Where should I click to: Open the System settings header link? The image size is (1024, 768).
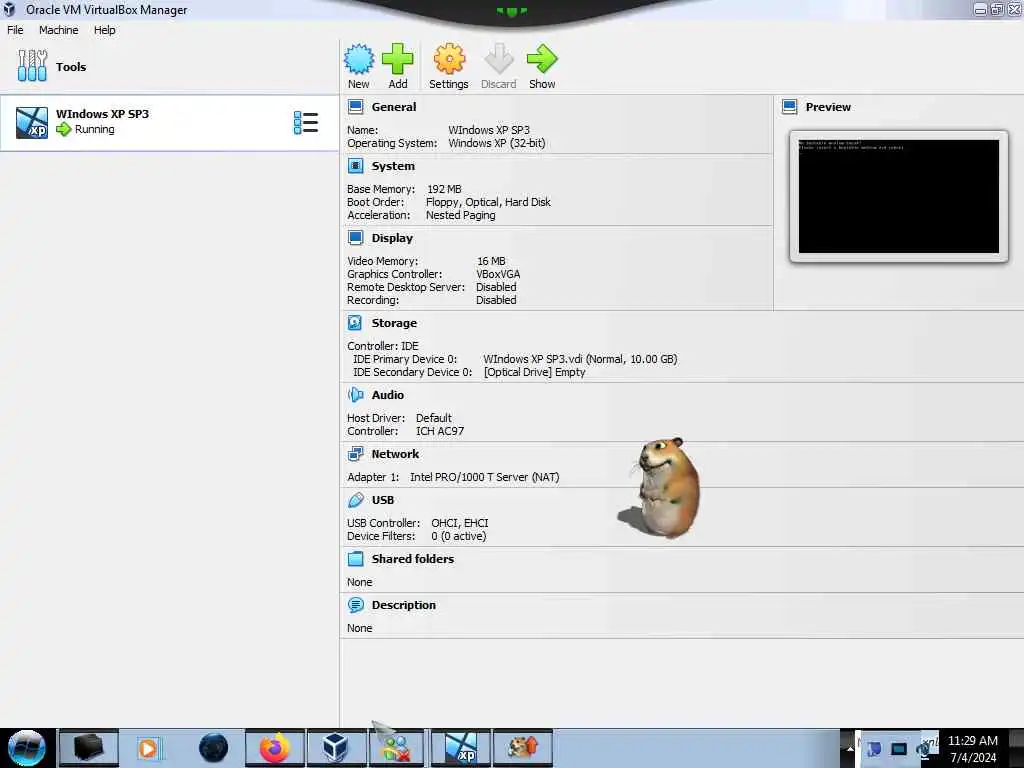tap(393, 166)
